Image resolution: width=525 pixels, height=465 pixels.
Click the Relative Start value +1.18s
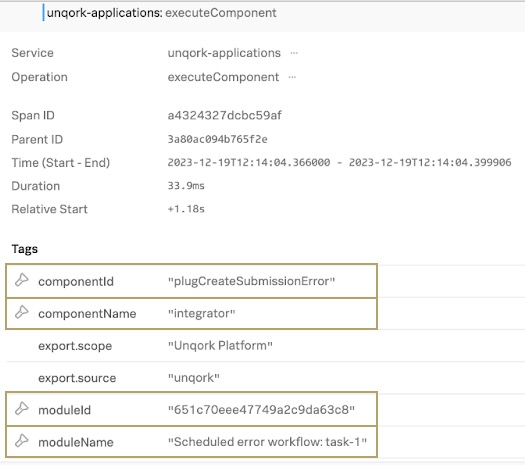[186, 209]
